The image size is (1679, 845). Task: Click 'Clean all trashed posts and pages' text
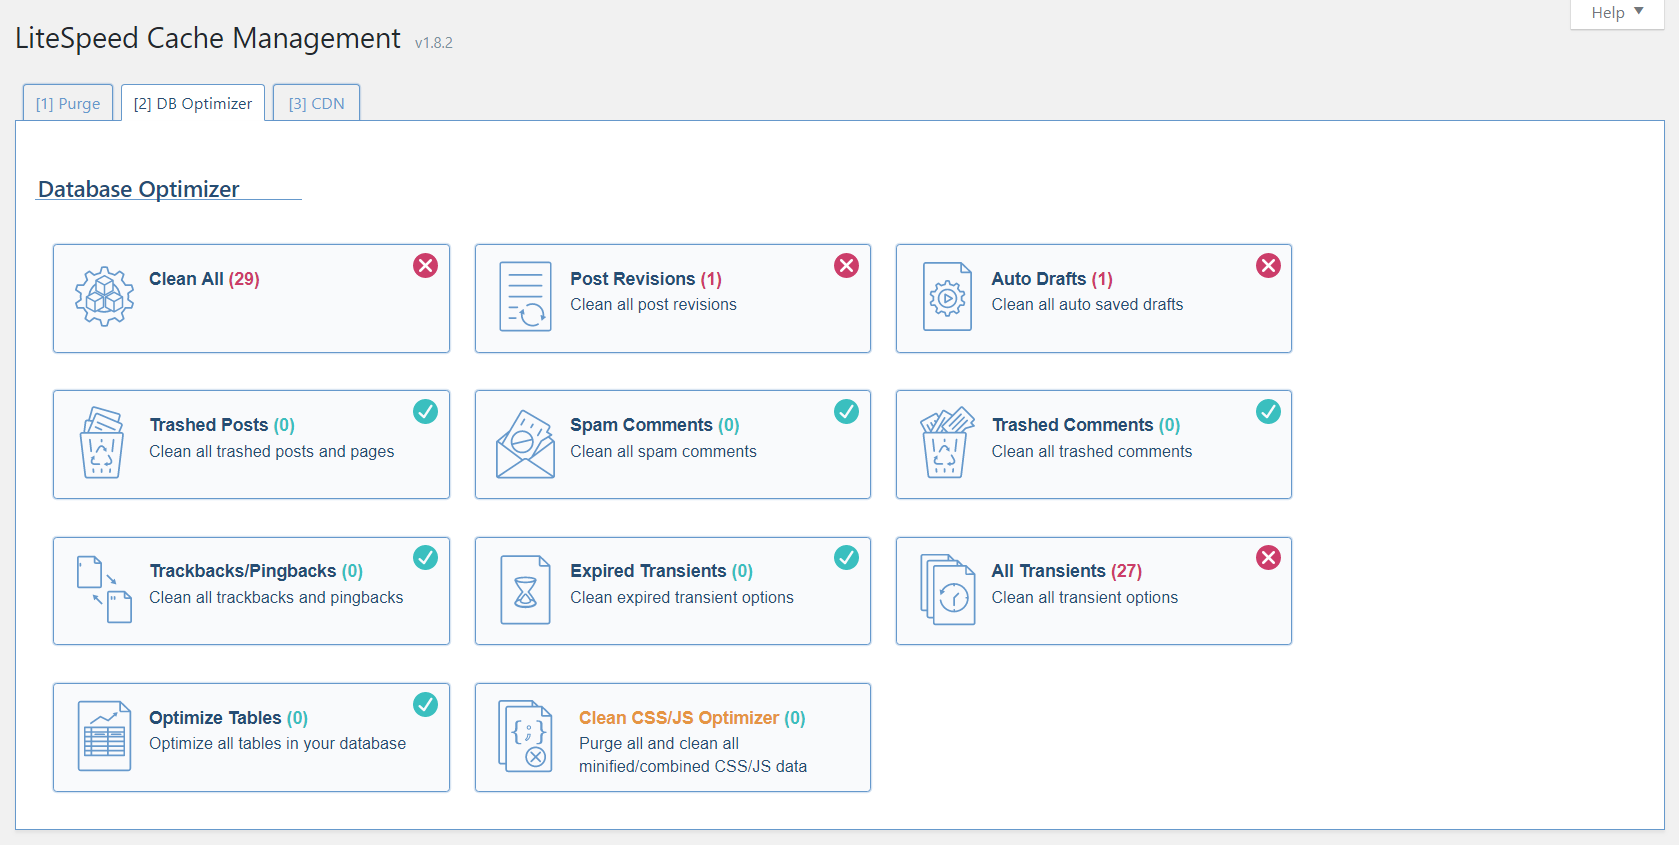click(272, 451)
